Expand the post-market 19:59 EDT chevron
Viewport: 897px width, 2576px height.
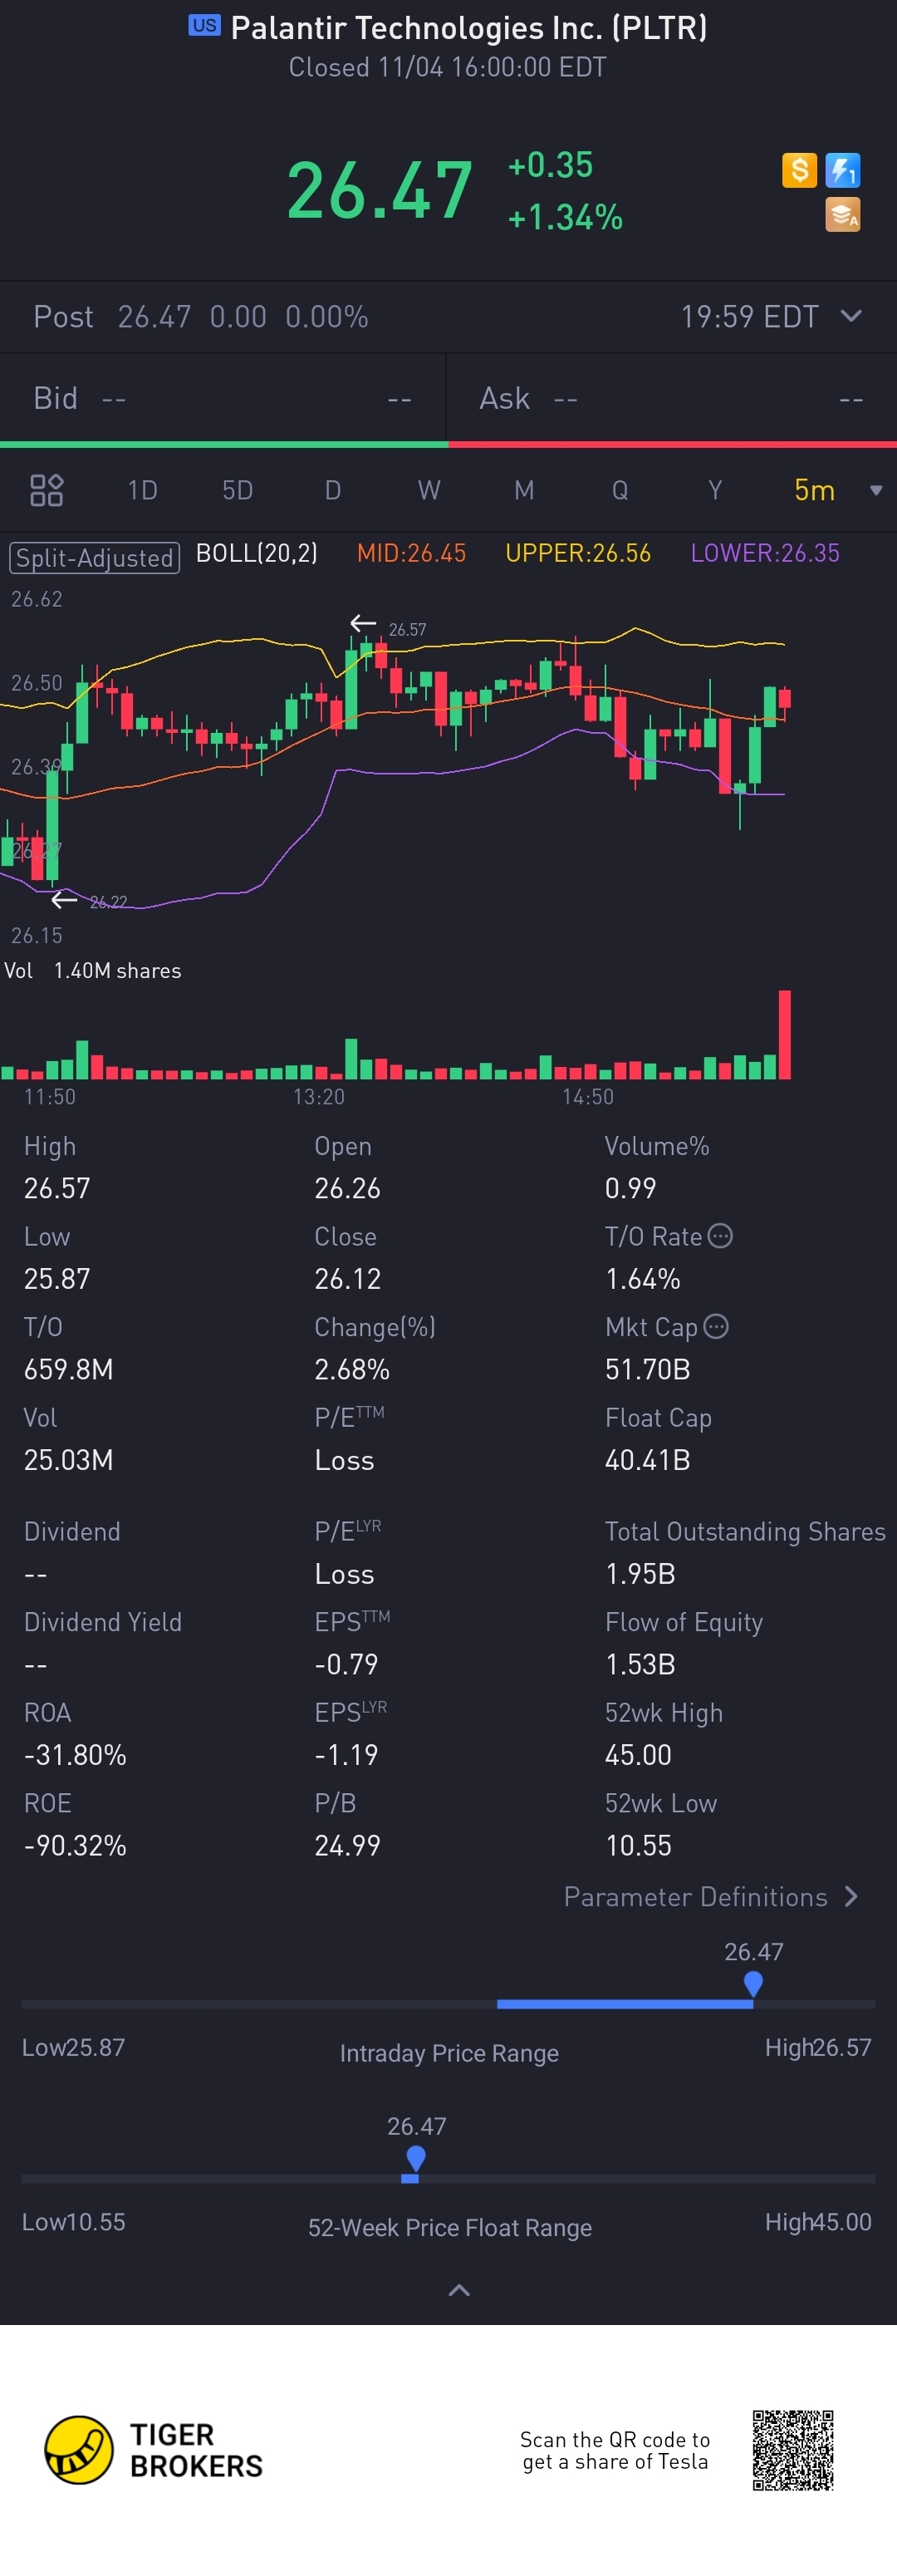(851, 316)
